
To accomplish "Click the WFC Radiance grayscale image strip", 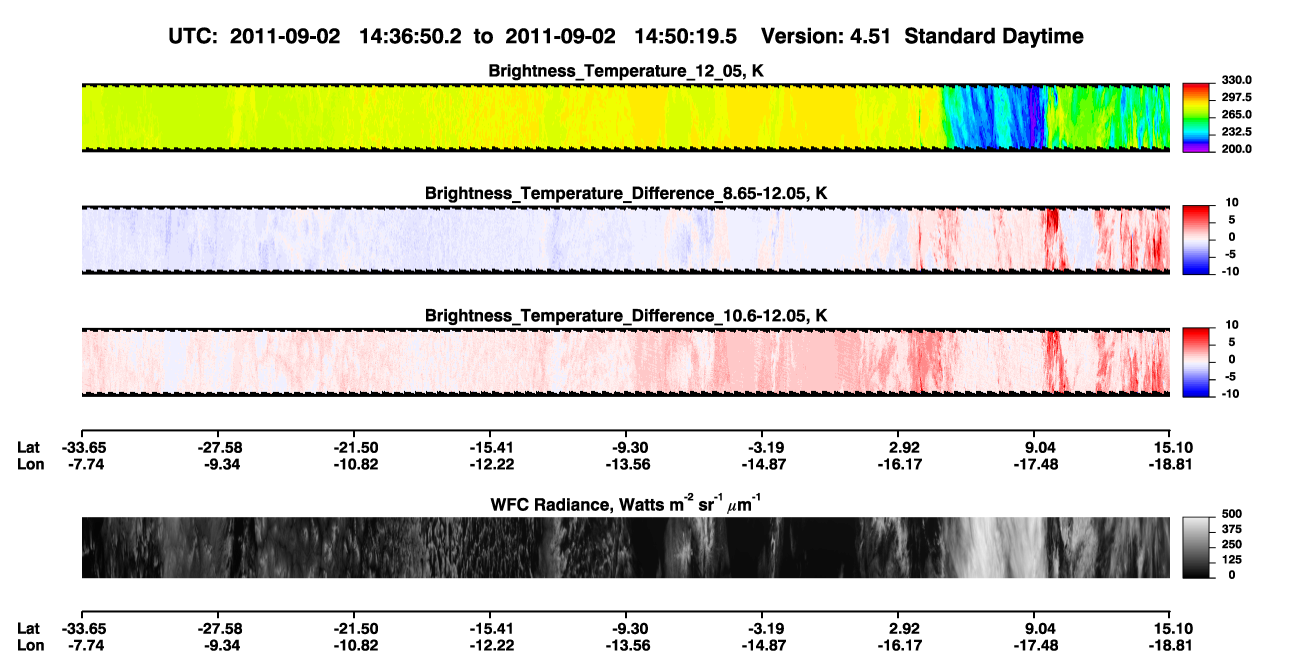I will 625,547.
